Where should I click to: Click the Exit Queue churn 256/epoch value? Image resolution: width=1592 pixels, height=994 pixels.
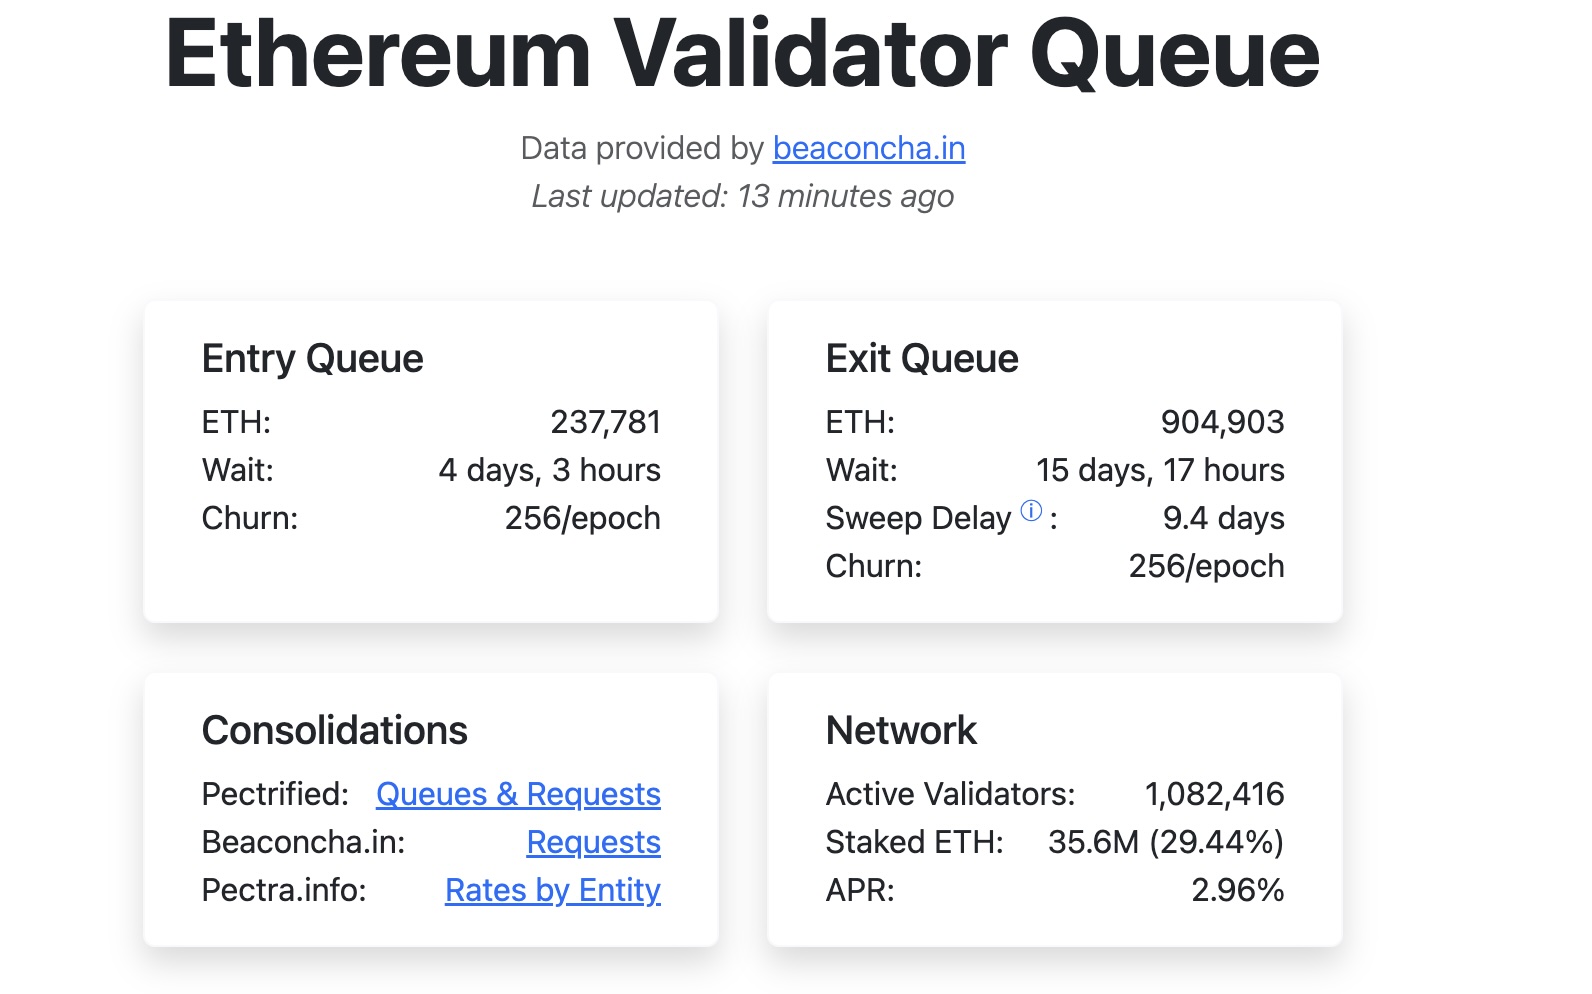pos(1207,566)
